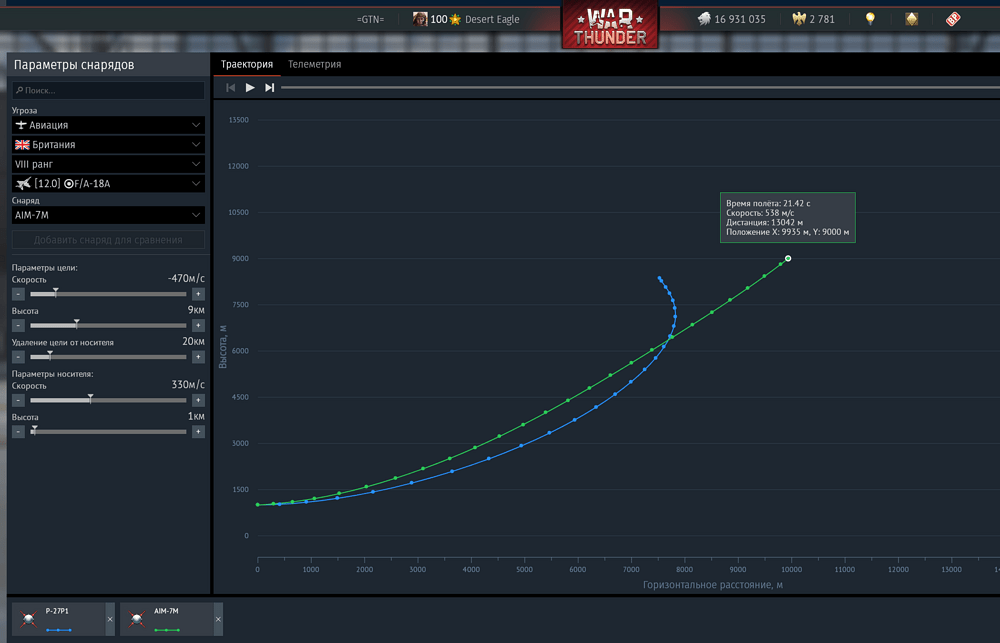Decrease carrier altitude with minus button
The image size is (1000, 643).
pyautogui.click(x=18, y=432)
